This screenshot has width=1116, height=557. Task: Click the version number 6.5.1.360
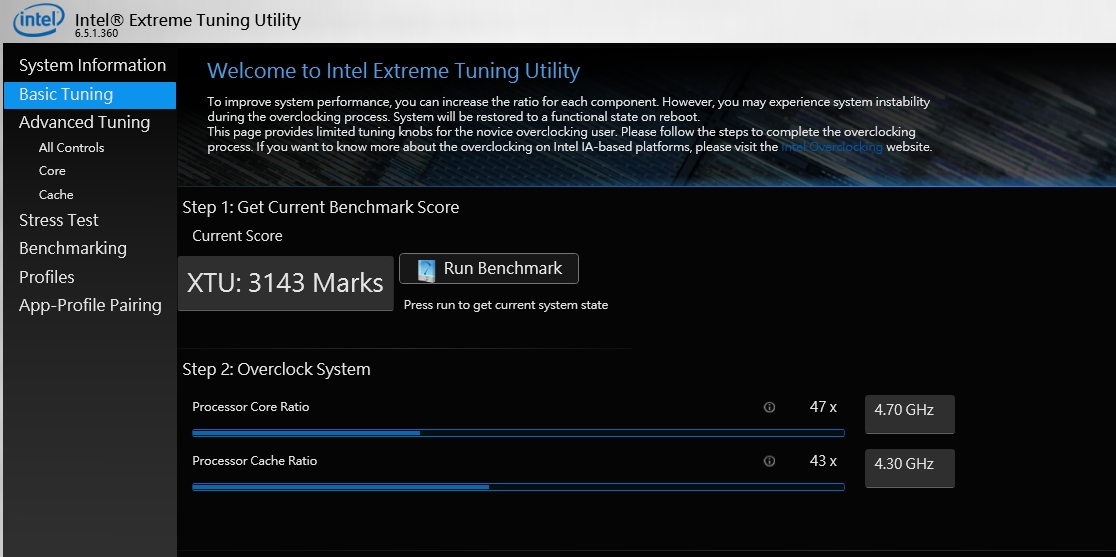[96, 33]
